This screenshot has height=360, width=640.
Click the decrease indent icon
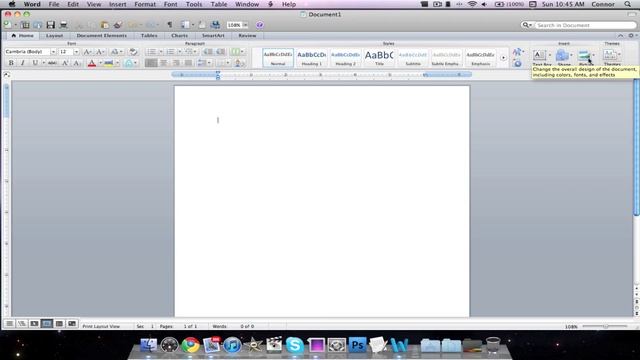(x=208, y=52)
